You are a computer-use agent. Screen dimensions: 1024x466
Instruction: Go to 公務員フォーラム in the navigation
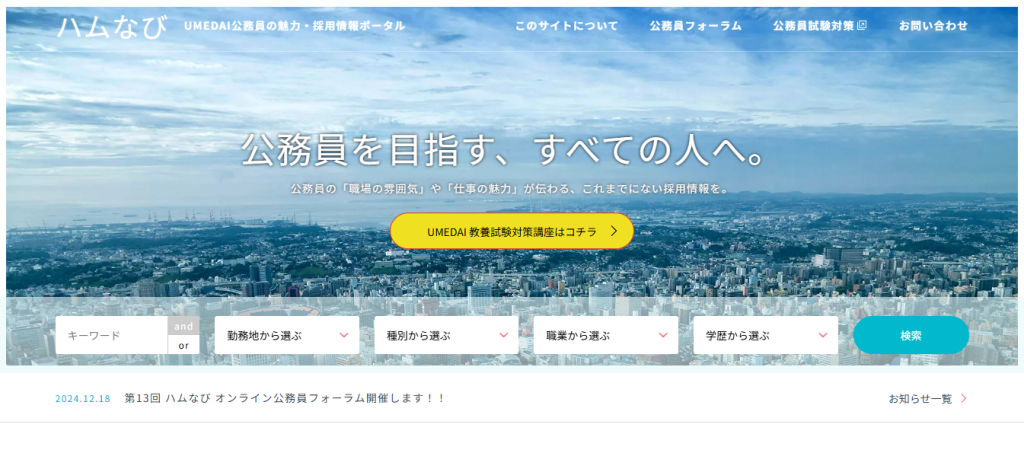pyautogui.click(x=695, y=26)
